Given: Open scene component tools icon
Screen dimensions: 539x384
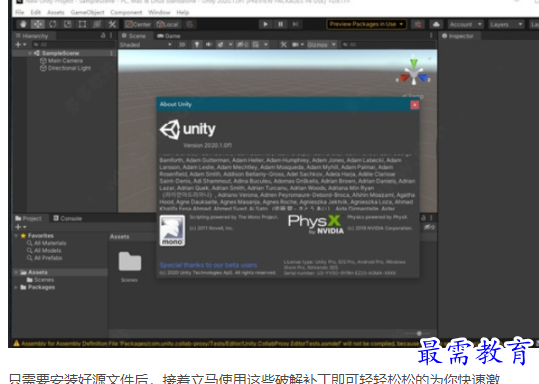Looking at the screenshot, I should pos(283,45).
